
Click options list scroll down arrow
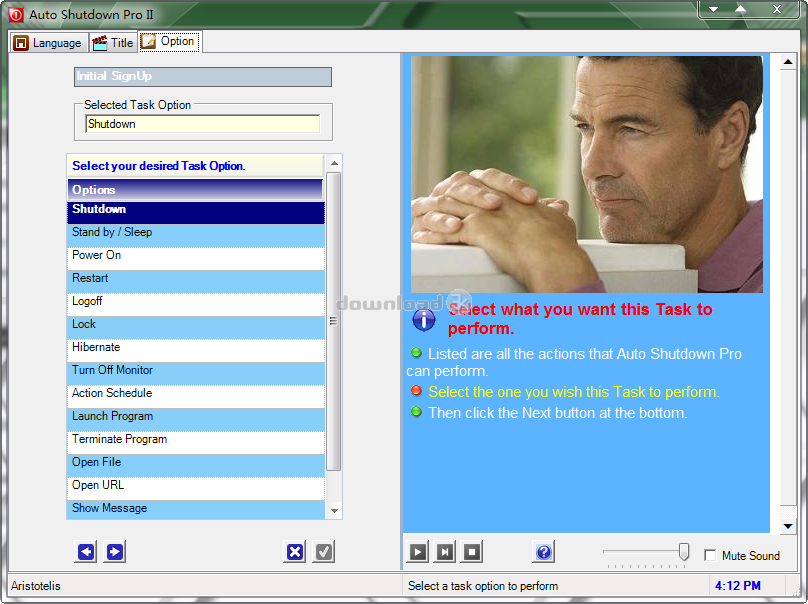(334, 511)
